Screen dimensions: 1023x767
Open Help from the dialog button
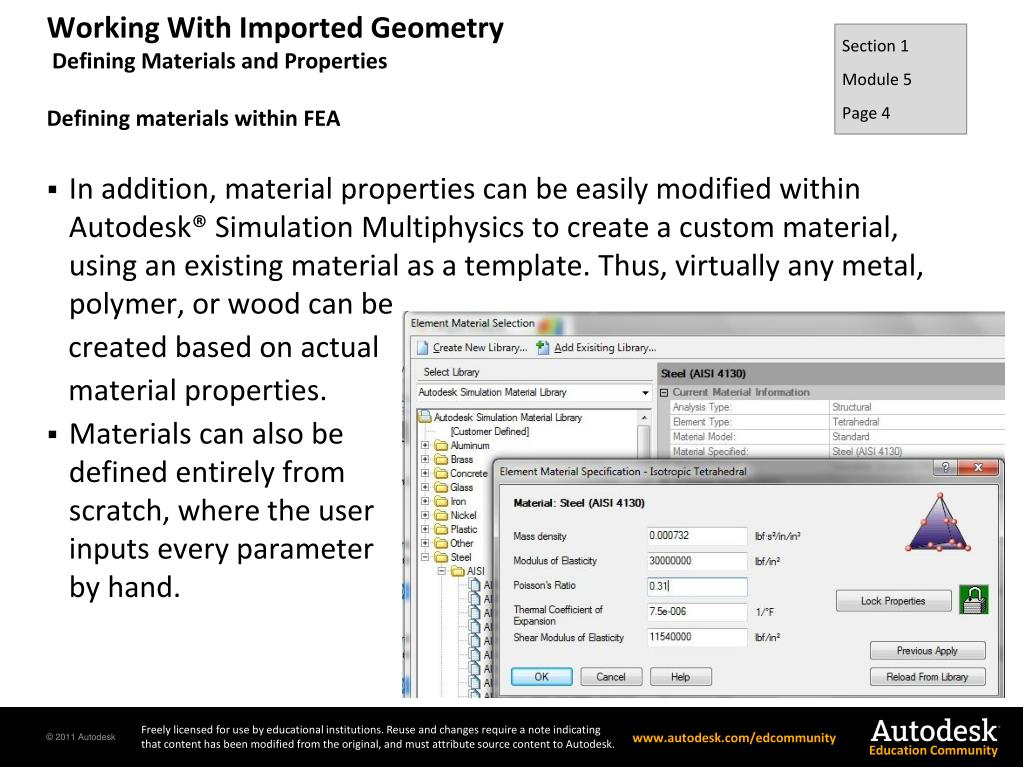tap(680, 677)
